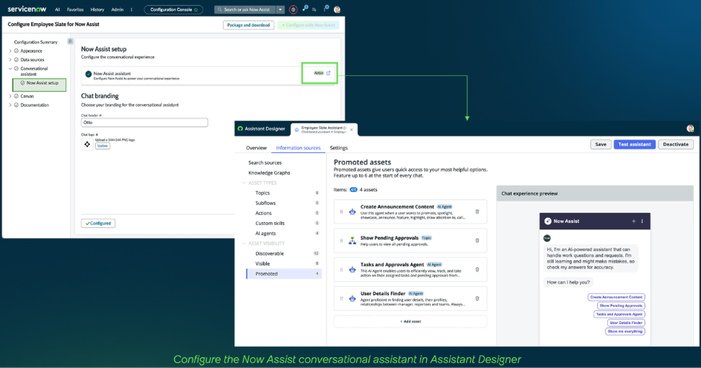Open the user avatar in ServiceNow header
701x368 pixels.
[x=337, y=9]
